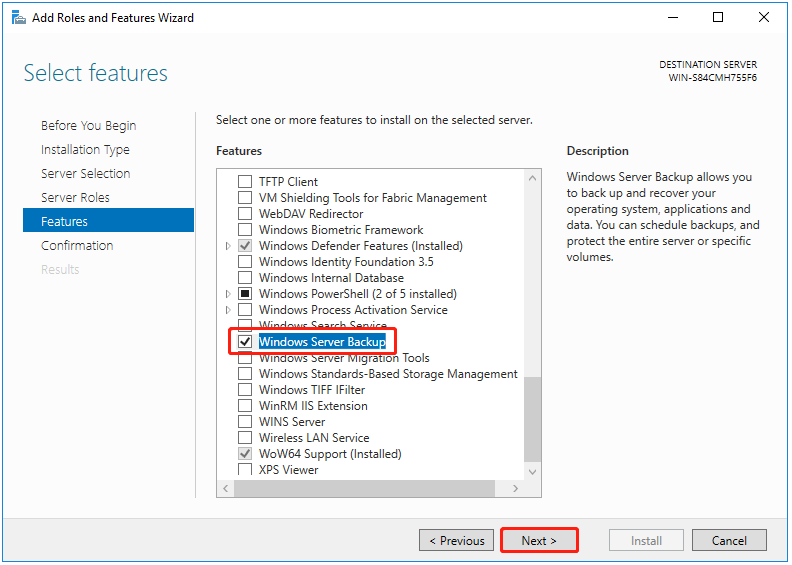792x565 pixels.
Task: Click the Next button
Action: point(541,541)
